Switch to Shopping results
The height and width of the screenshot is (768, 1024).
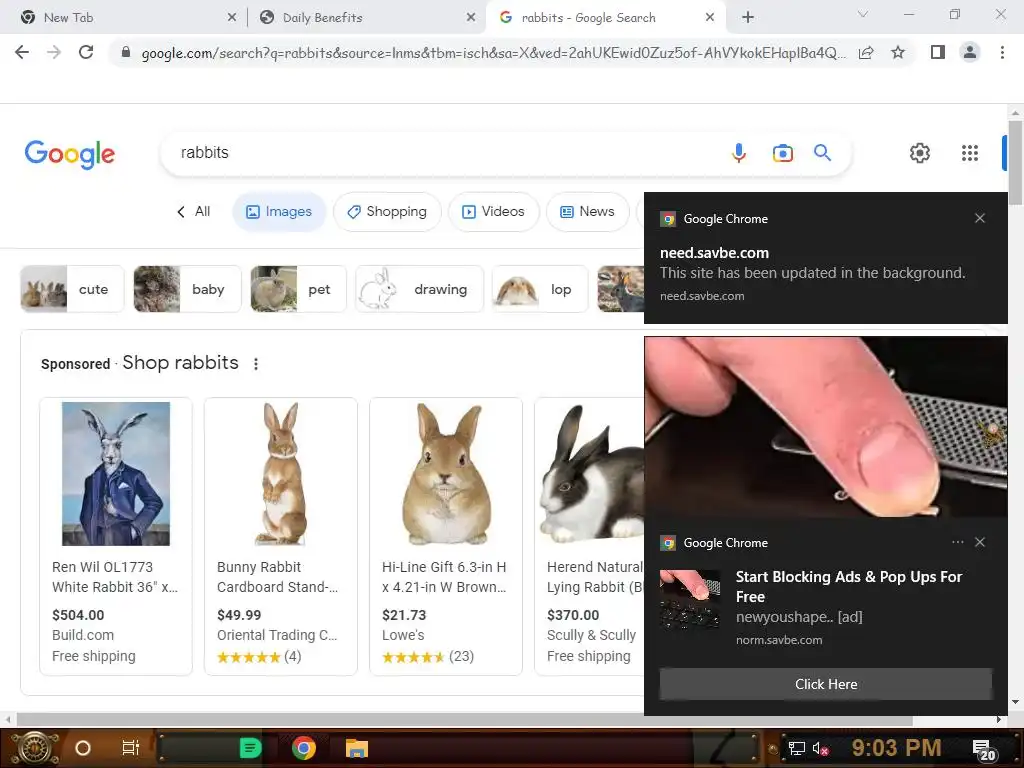coord(387,212)
